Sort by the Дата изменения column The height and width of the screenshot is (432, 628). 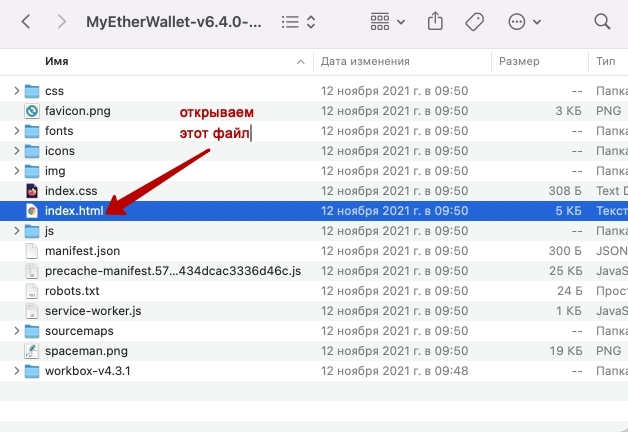(365, 61)
